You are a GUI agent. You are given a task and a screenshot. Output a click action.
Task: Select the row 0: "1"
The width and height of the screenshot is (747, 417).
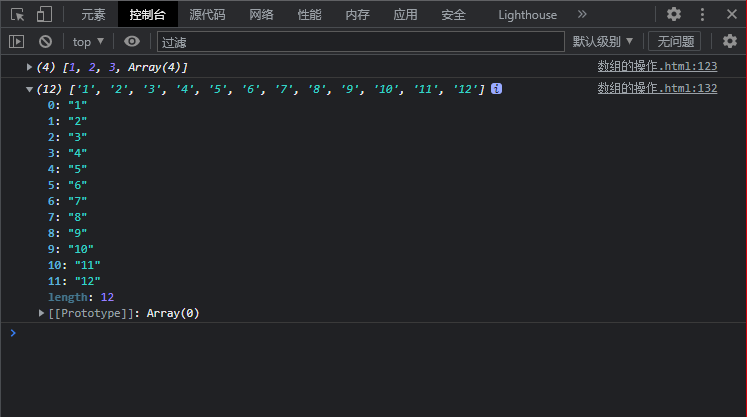pos(67,105)
